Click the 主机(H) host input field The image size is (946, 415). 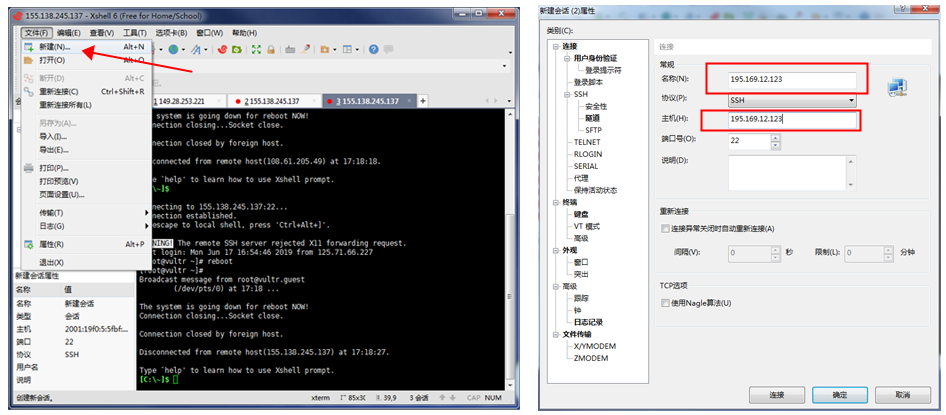[780, 120]
